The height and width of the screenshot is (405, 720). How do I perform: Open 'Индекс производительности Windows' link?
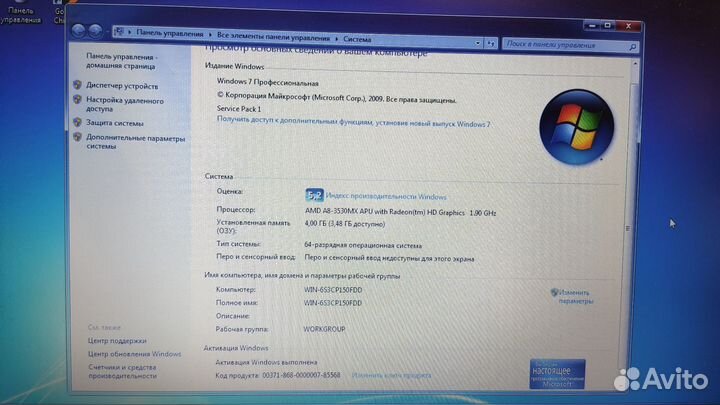(x=386, y=197)
